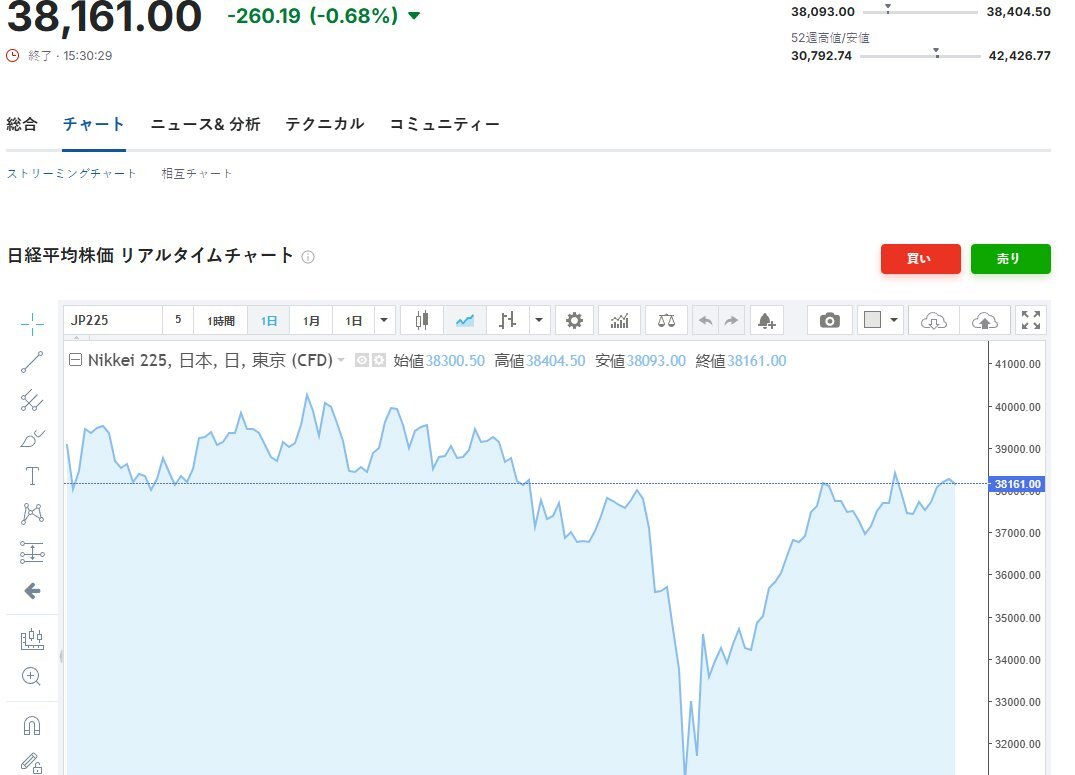Switch to bar chart style icon
The width and height of the screenshot is (1075, 775).
(507, 320)
